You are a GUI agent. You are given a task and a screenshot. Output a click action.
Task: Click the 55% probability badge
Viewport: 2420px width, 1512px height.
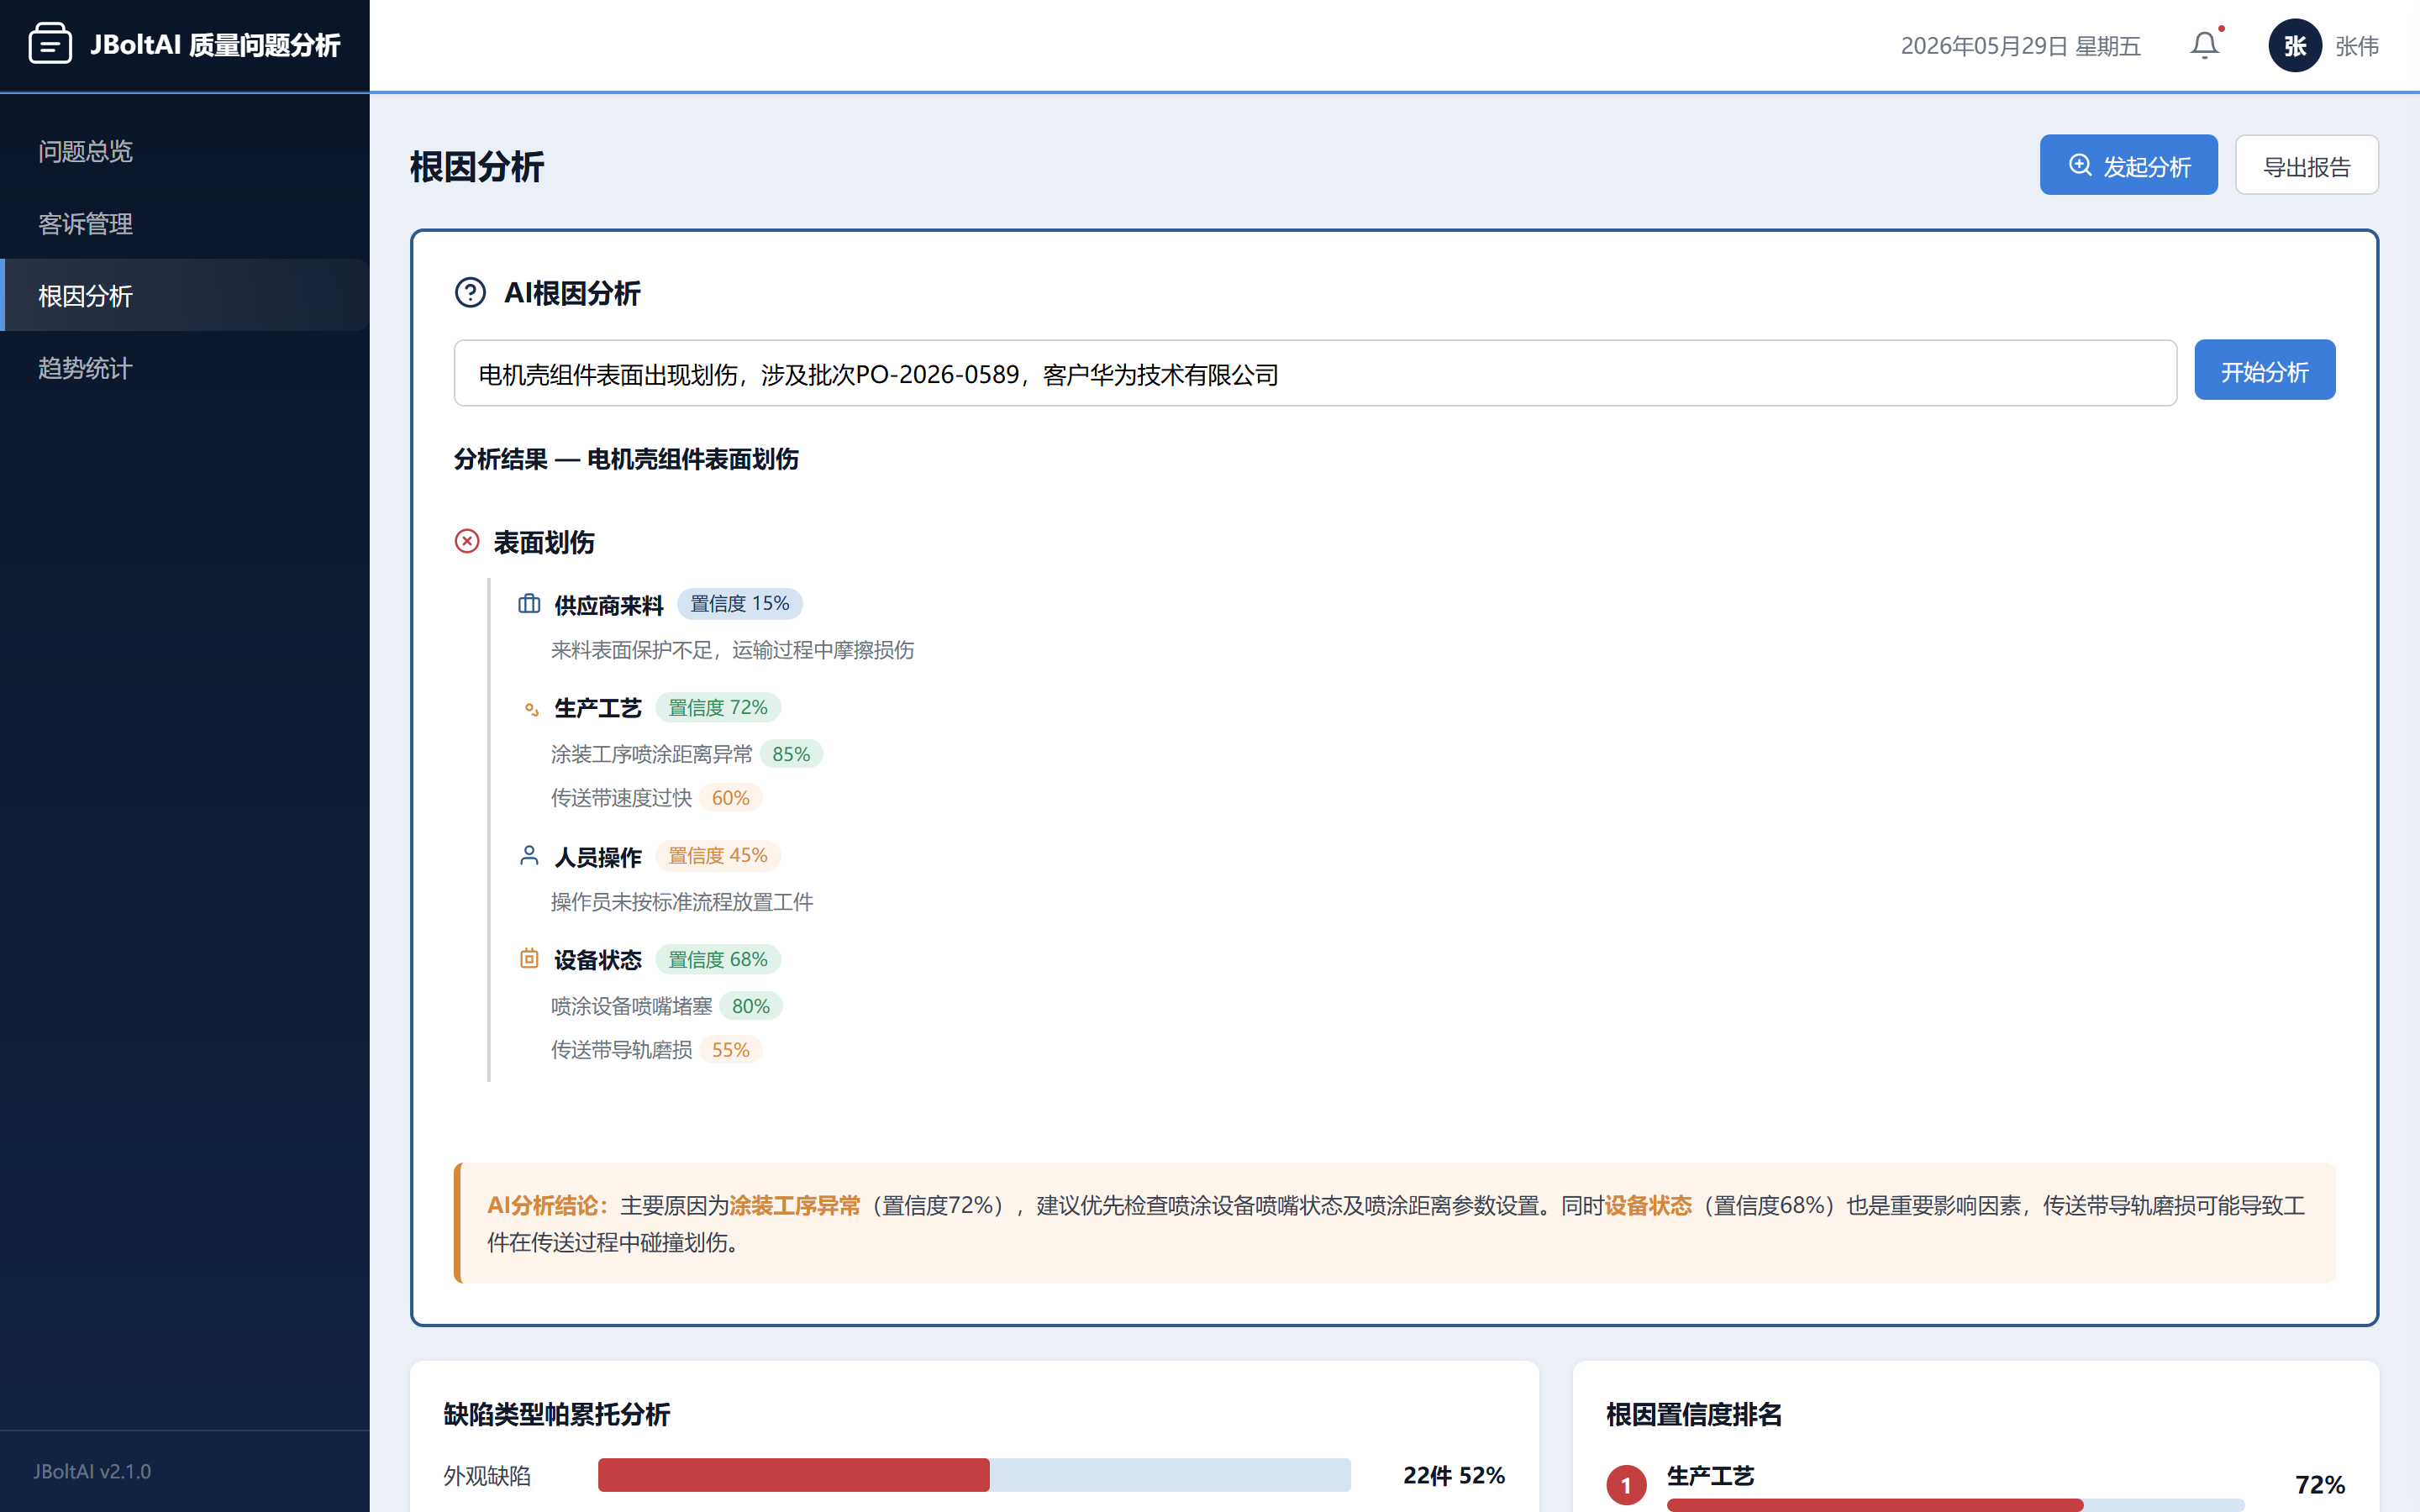coord(730,1050)
